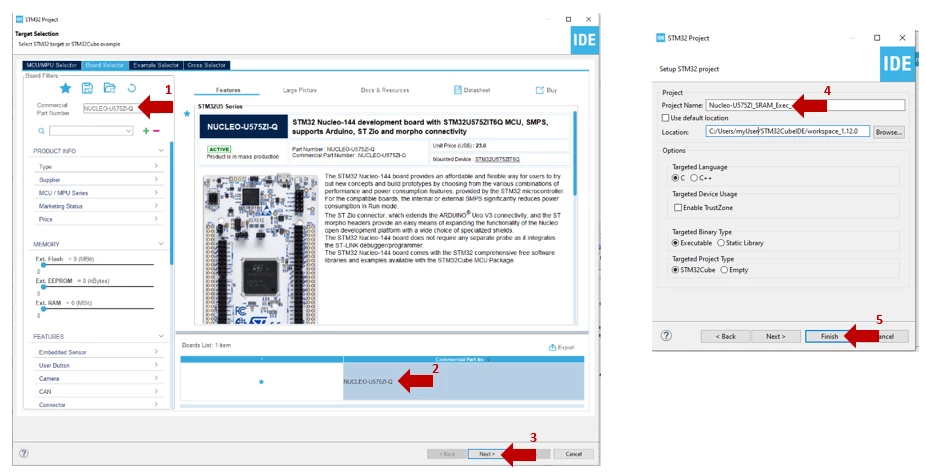
Task: Click the reset filters circular arrow icon
Action: (132, 89)
